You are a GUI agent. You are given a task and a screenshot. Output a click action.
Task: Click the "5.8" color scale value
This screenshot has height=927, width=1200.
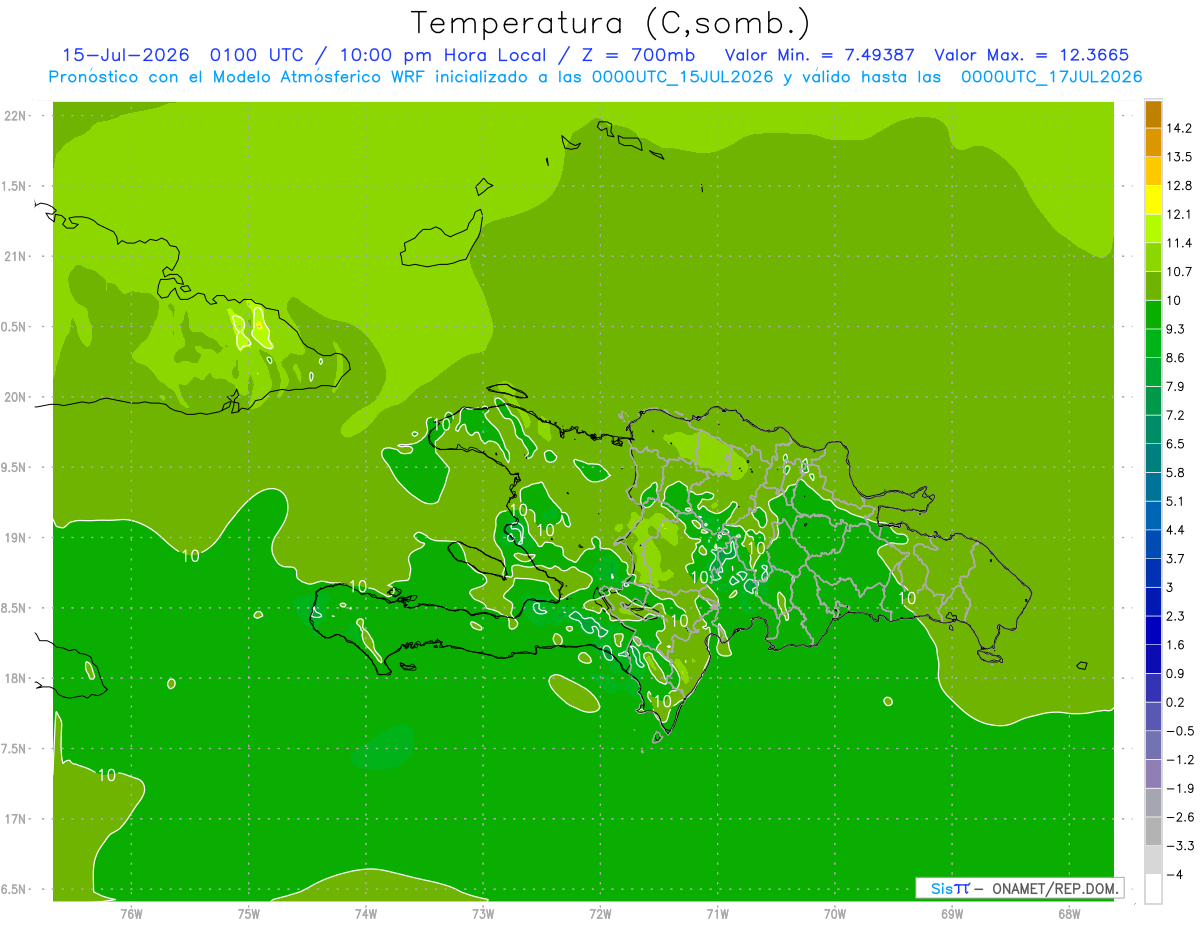(1177, 473)
